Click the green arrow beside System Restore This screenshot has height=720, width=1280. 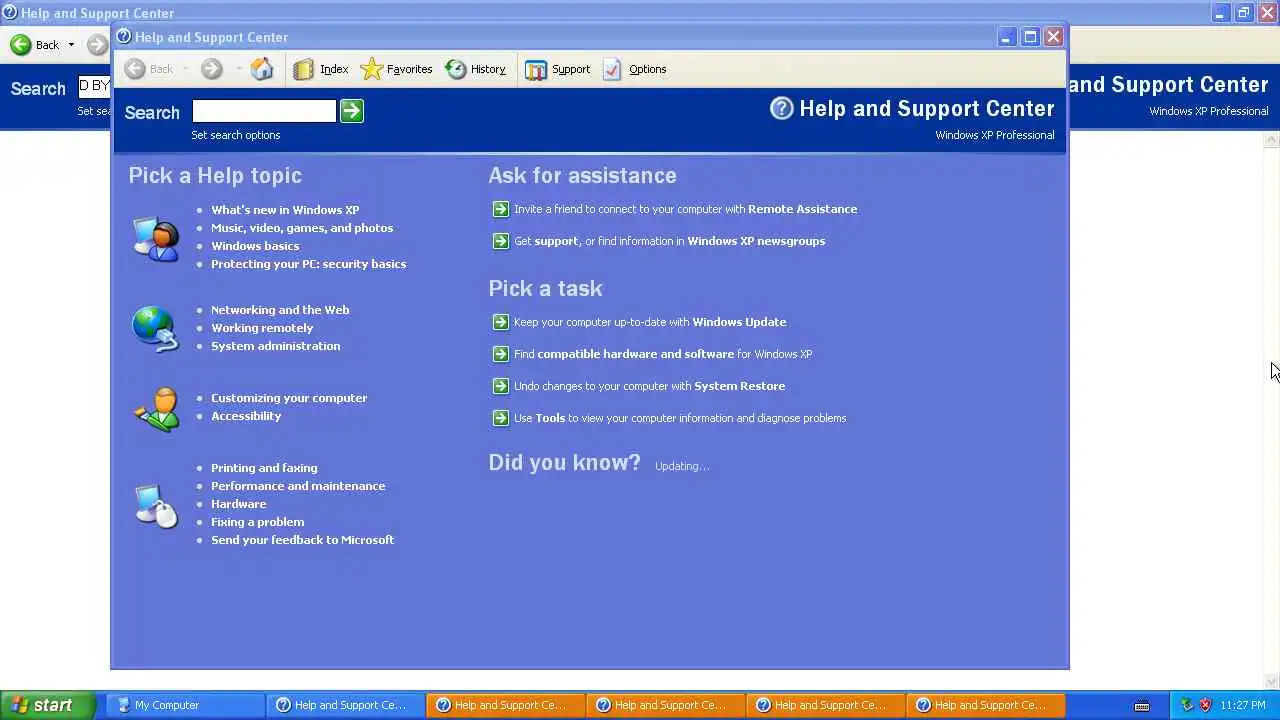pyautogui.click(x=501, y=386)
